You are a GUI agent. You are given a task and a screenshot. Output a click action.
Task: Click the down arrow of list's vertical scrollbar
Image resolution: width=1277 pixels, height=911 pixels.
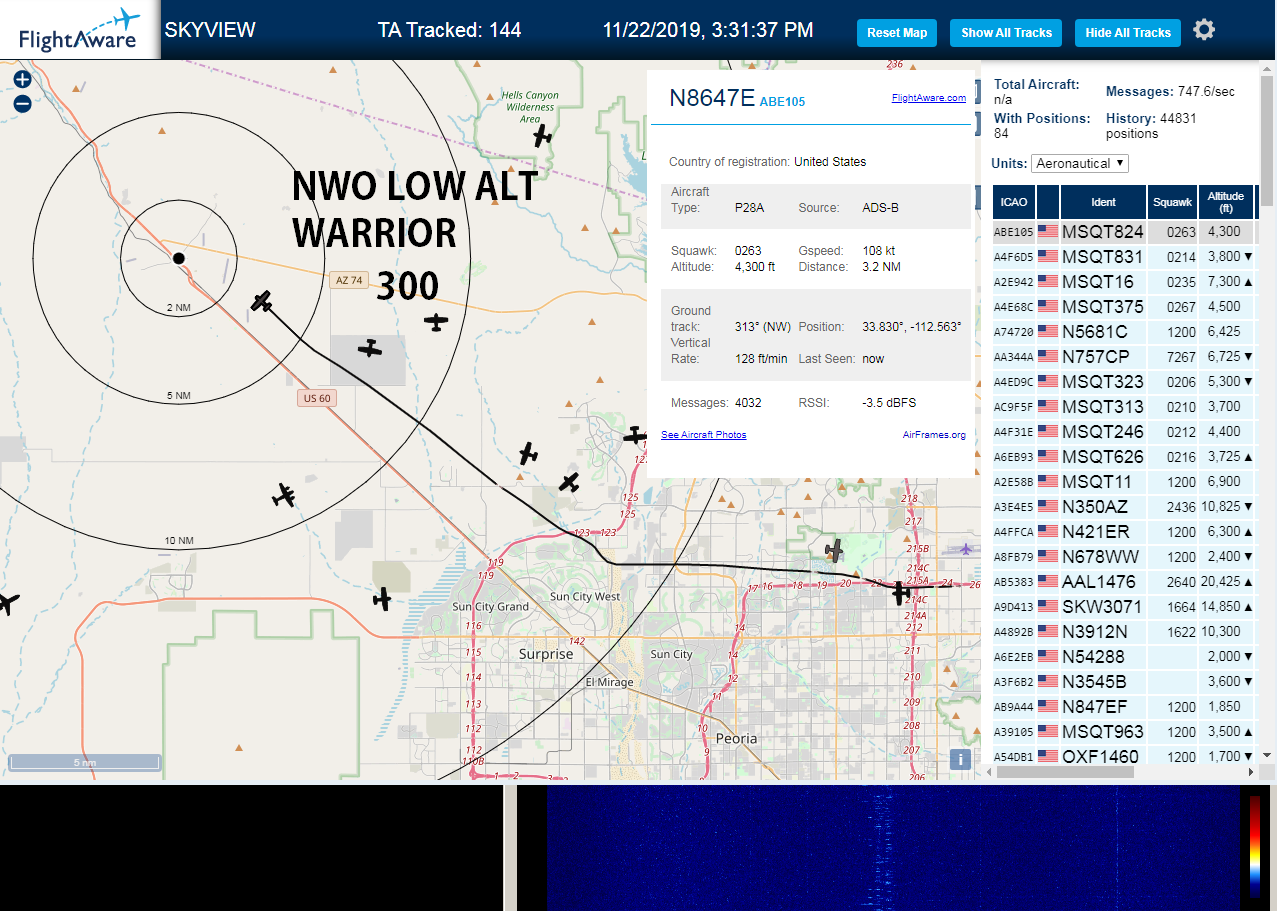(1267, 756)
